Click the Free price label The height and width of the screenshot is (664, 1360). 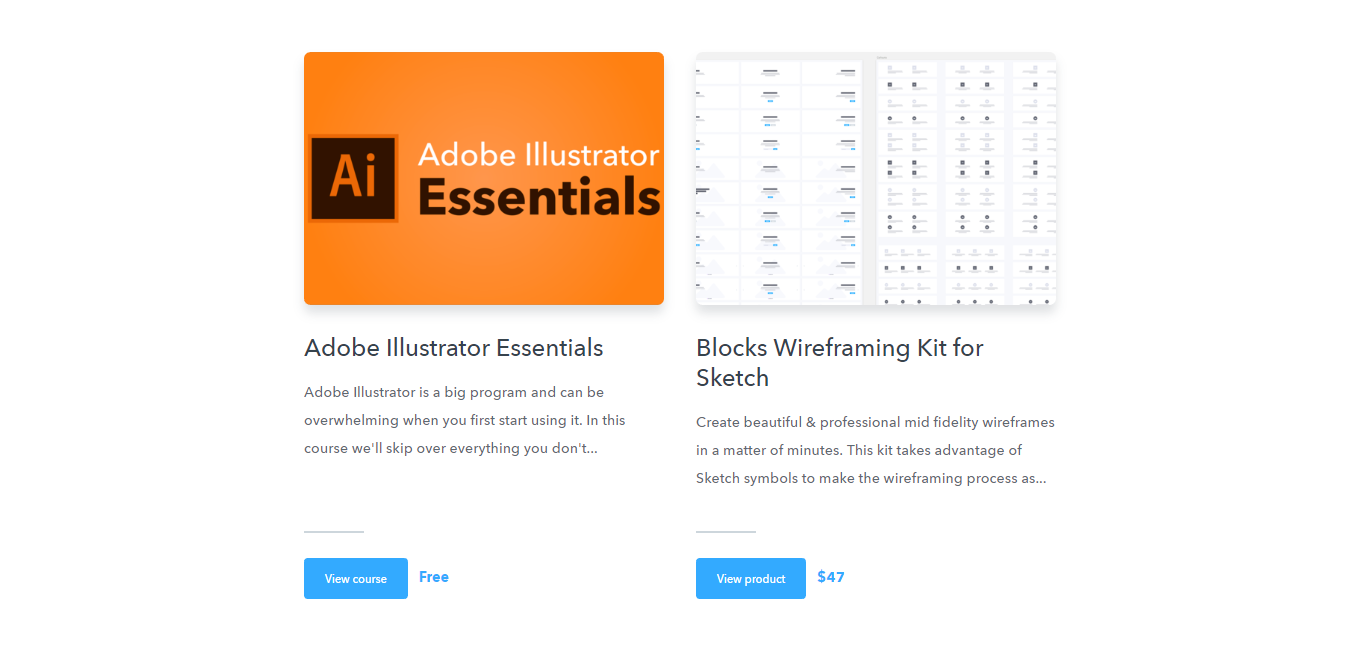(434, 577)
